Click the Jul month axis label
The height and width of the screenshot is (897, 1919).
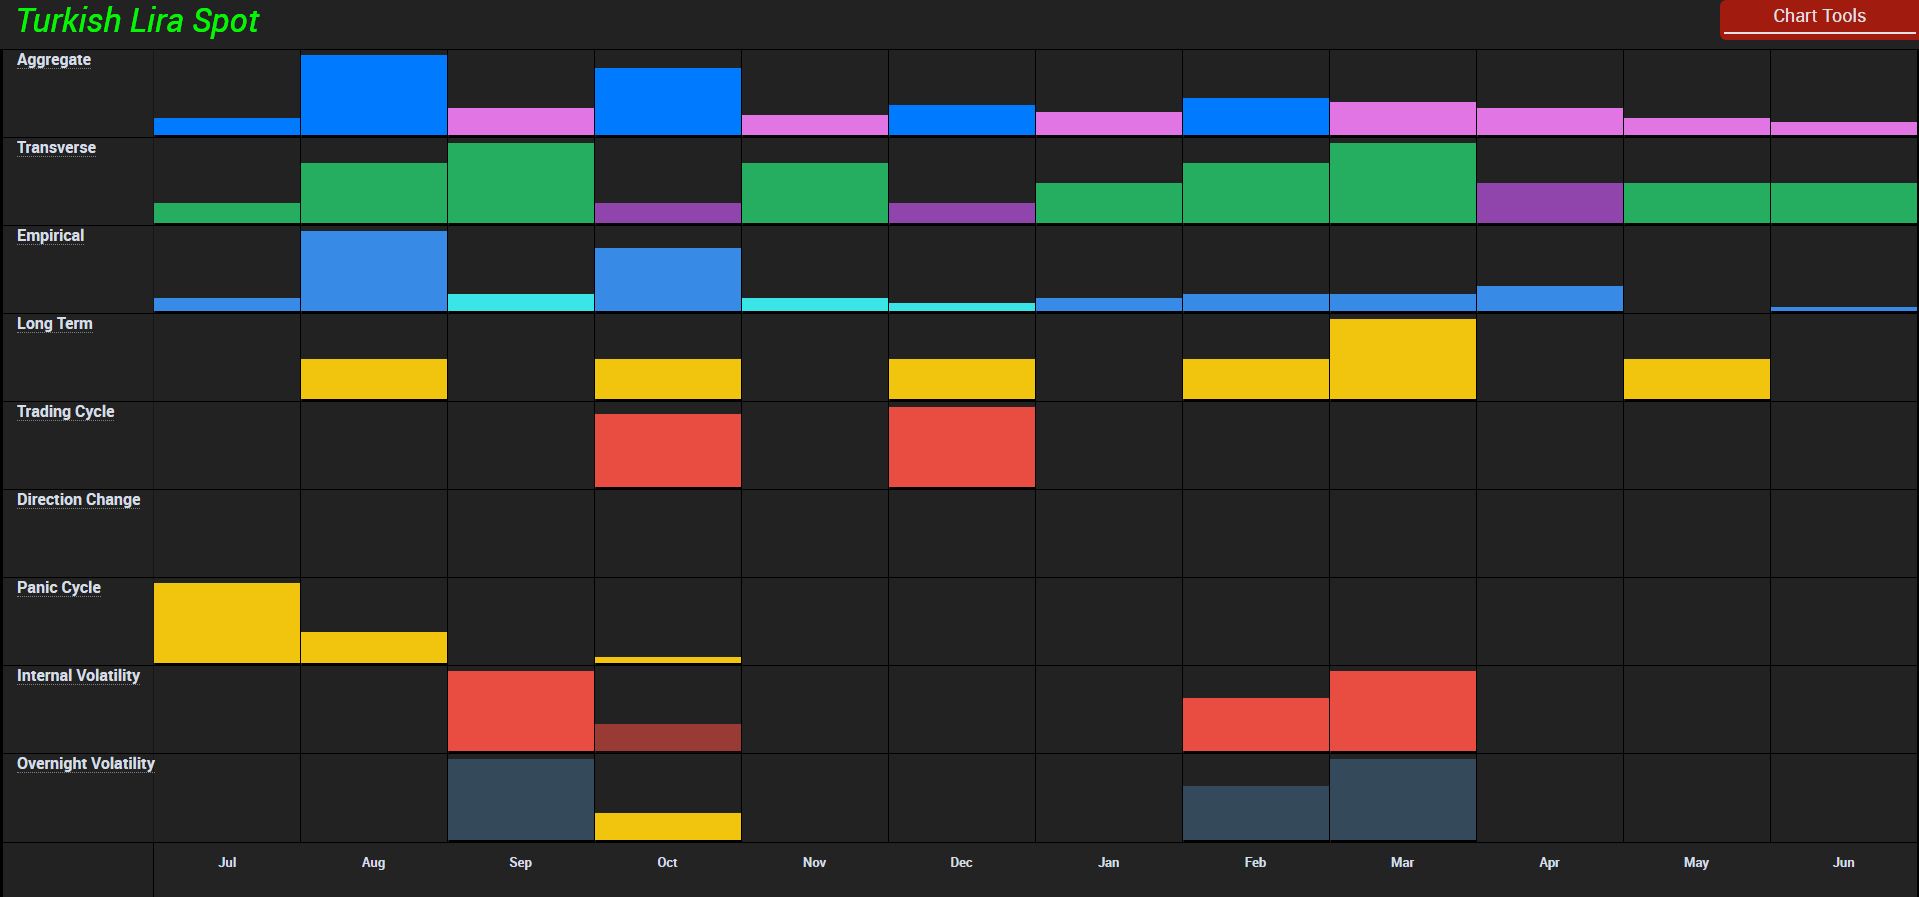pos(227,862)
